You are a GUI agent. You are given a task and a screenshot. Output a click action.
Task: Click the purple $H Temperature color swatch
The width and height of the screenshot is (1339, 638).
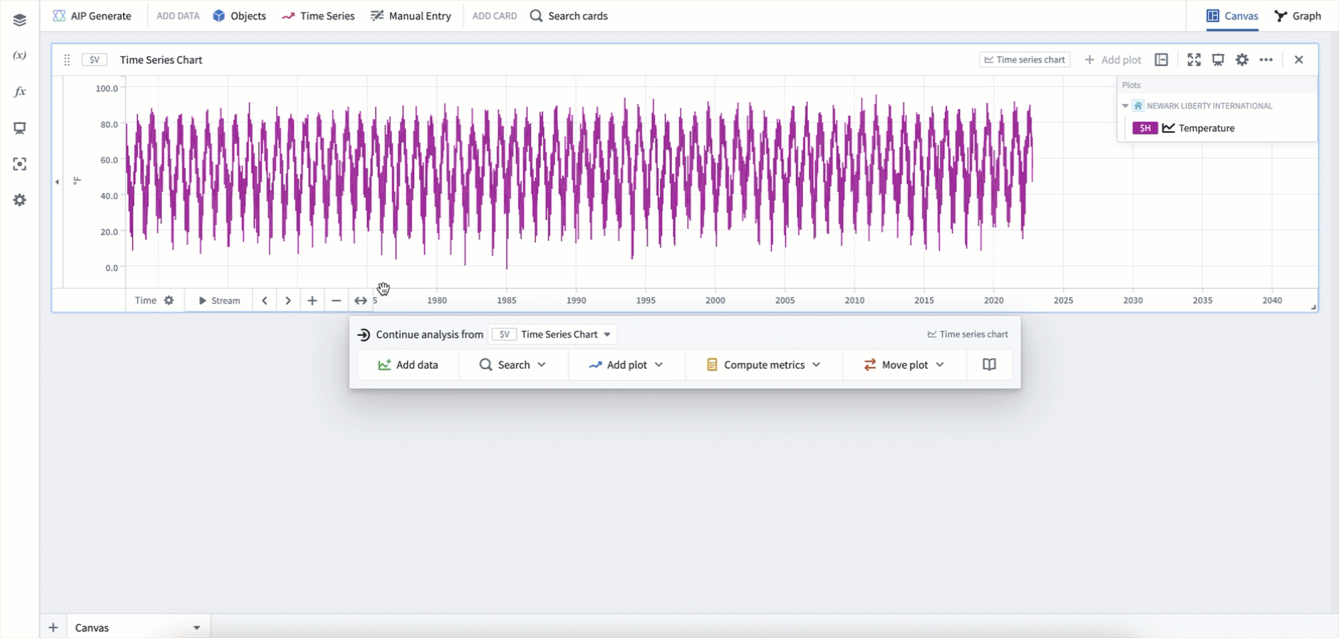tap(1144, 127)
